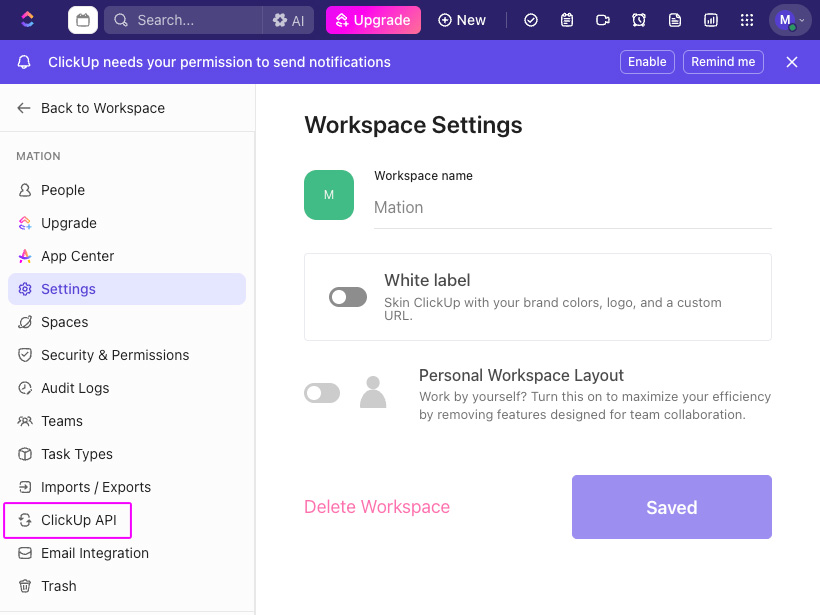Click the Upgrade sidebar icon
The height and width of the screenshot is (615, 820).
click(x=25, y=223)
